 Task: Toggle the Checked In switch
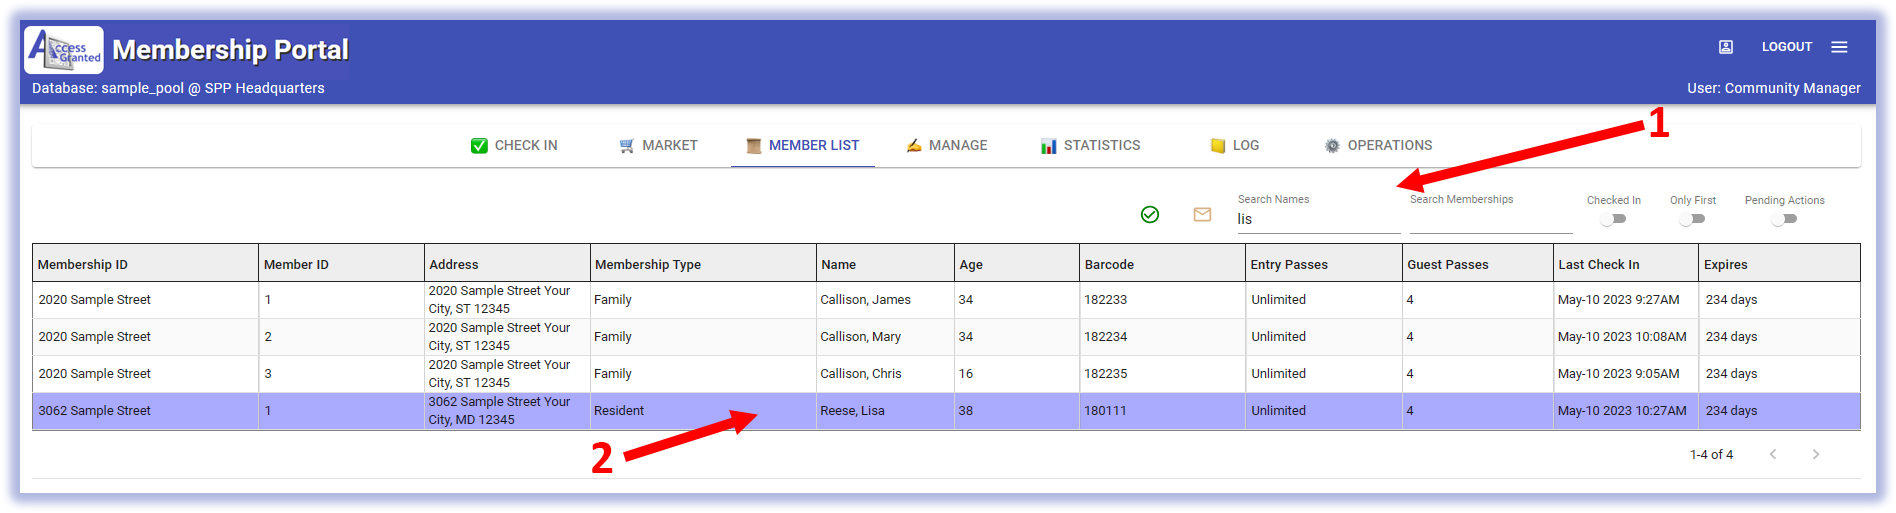pos(1612,219)
